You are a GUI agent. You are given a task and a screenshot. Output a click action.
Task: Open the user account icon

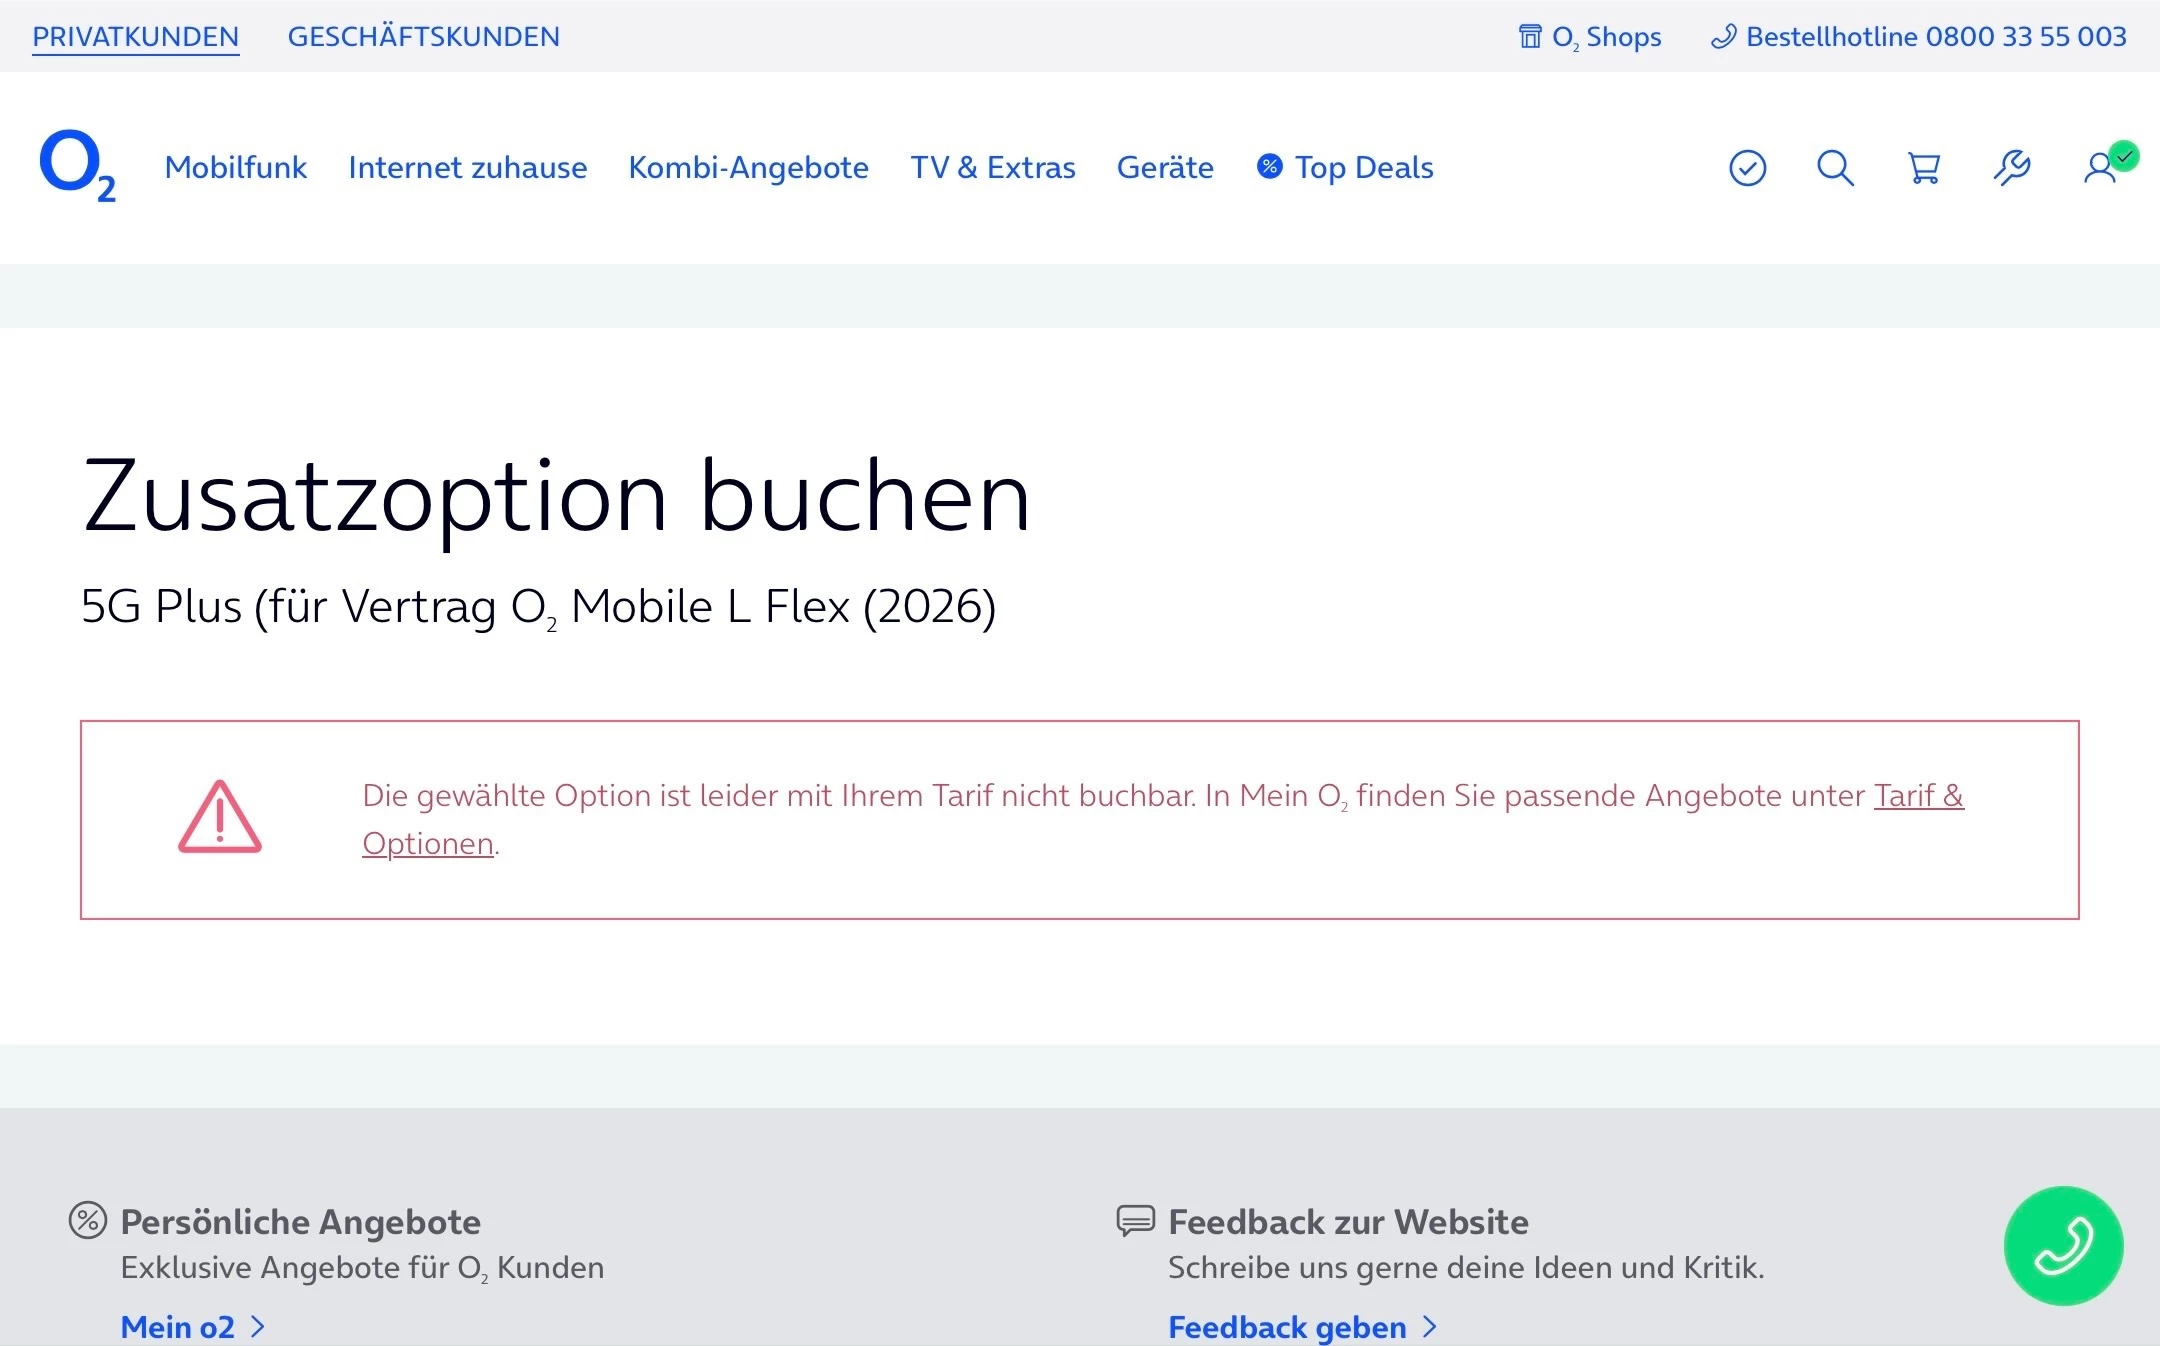pos(2102,166)
